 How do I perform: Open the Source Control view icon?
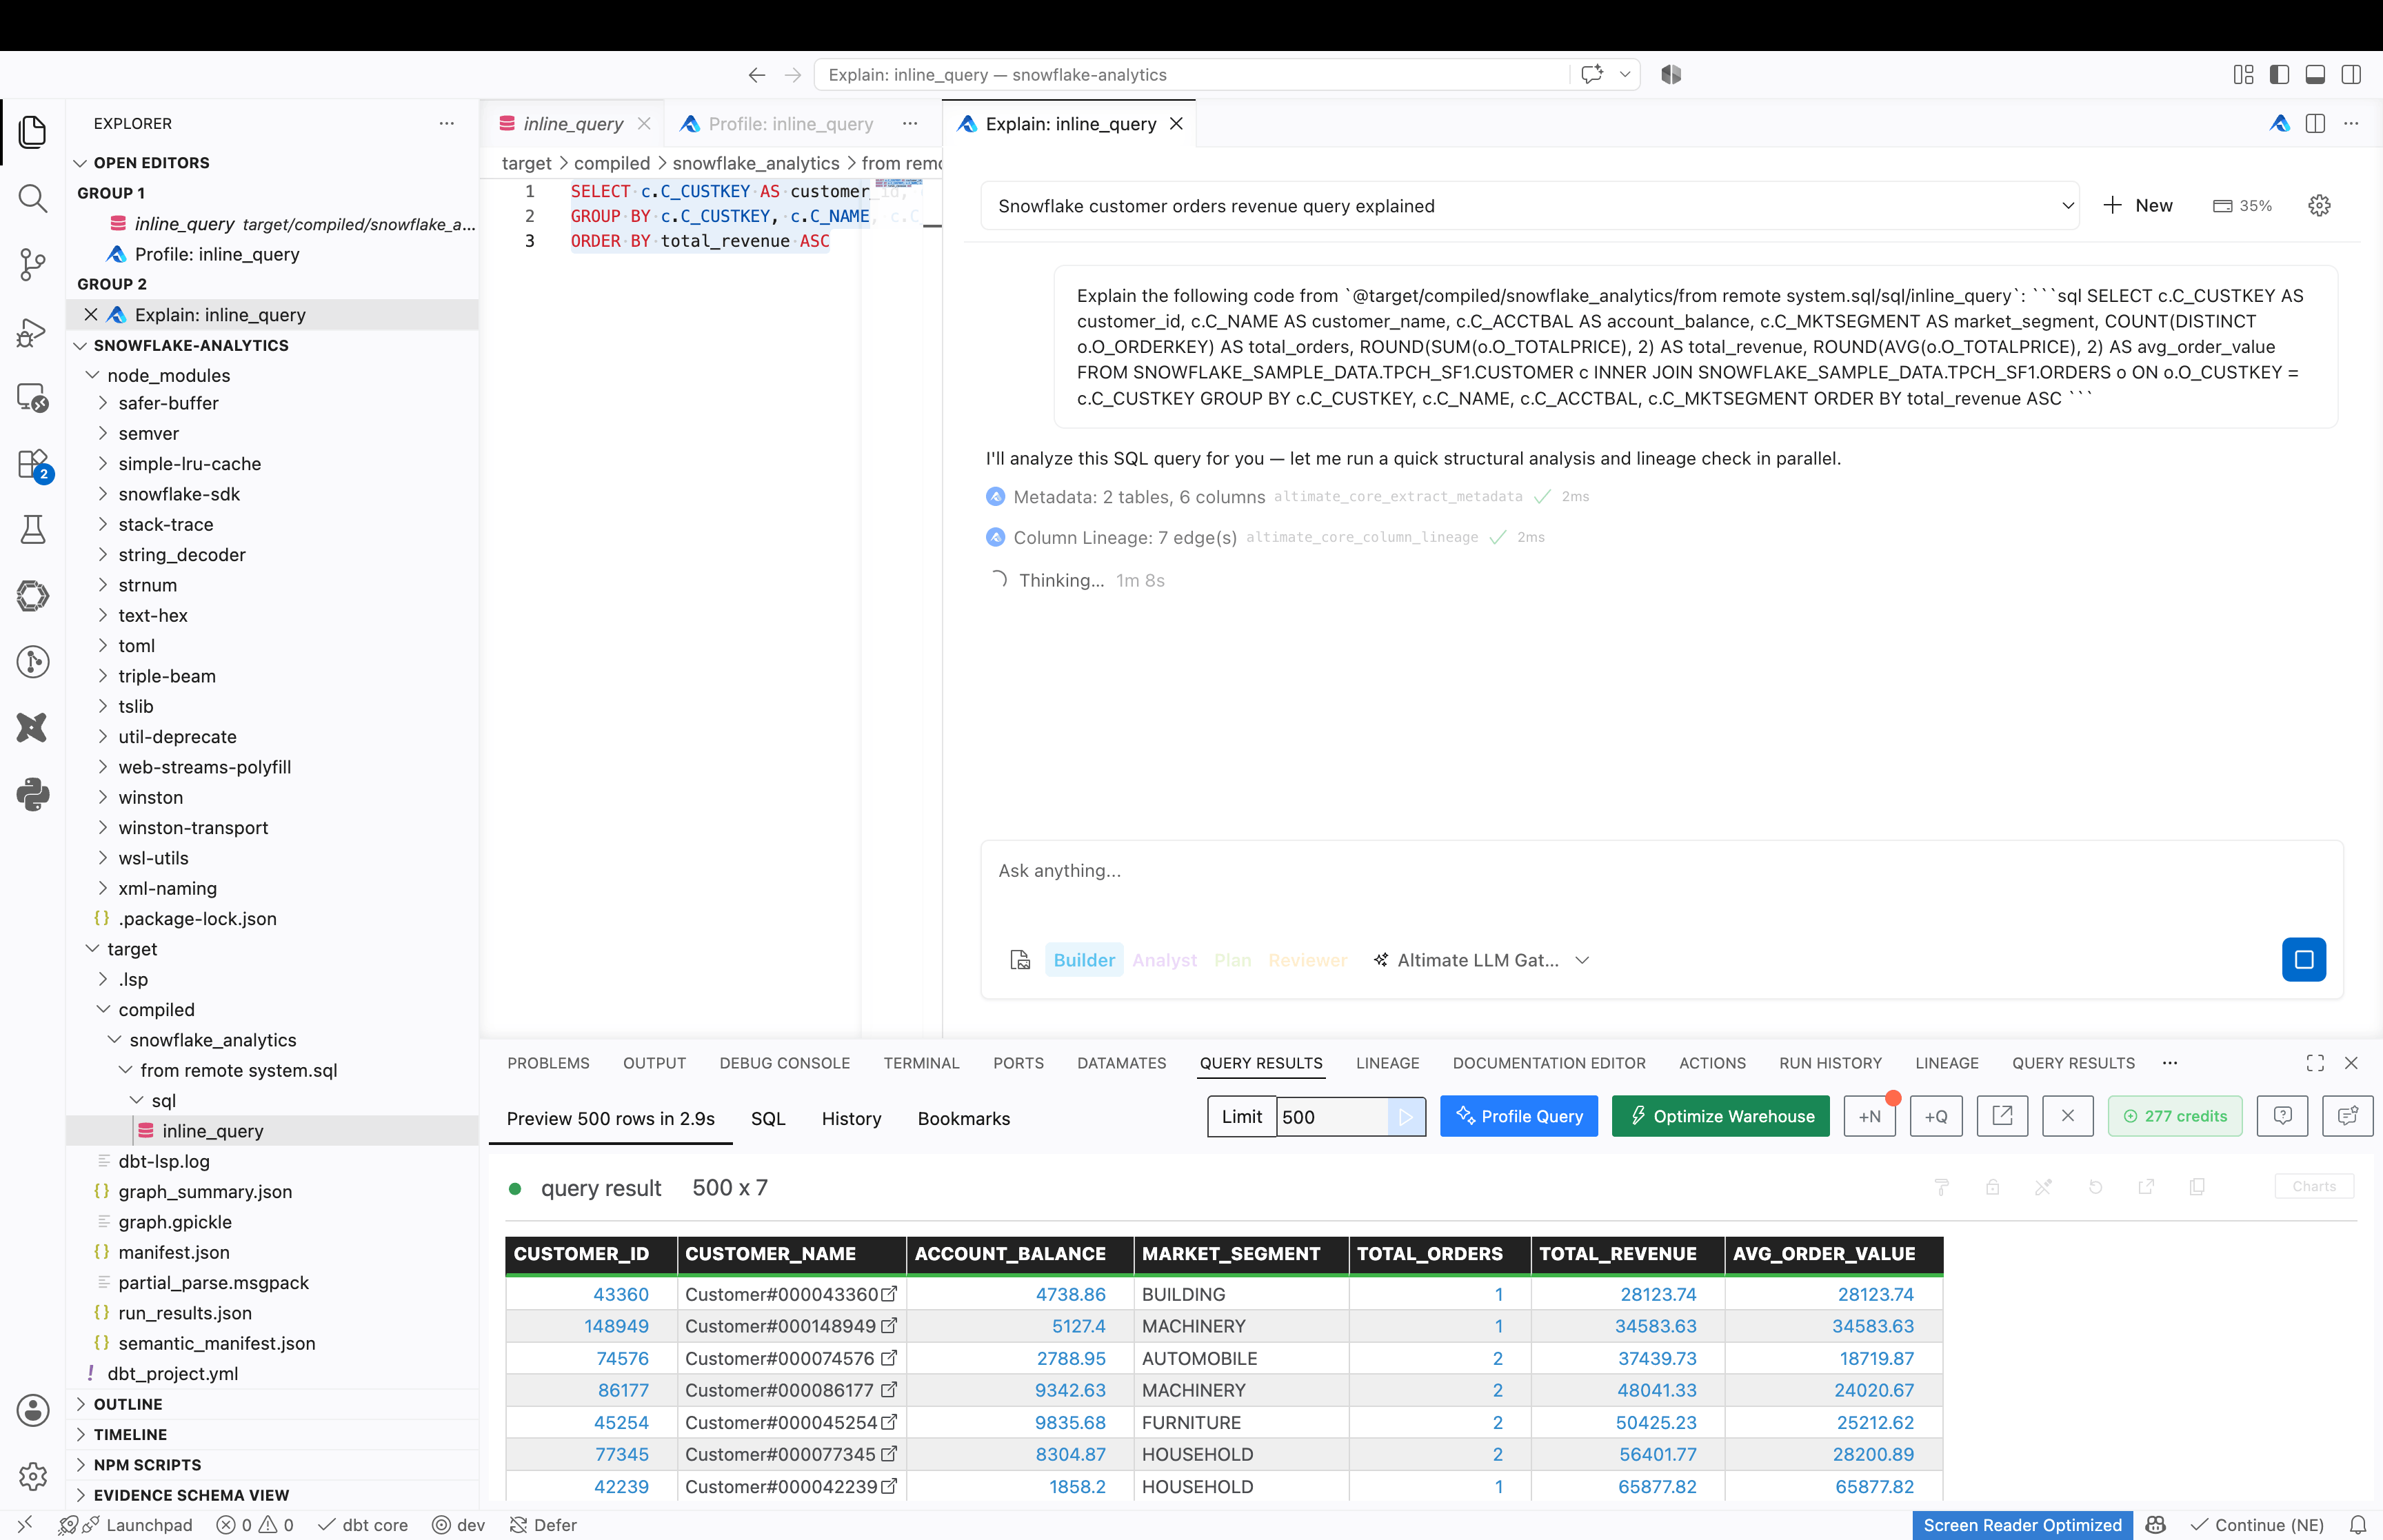[32, 265]
